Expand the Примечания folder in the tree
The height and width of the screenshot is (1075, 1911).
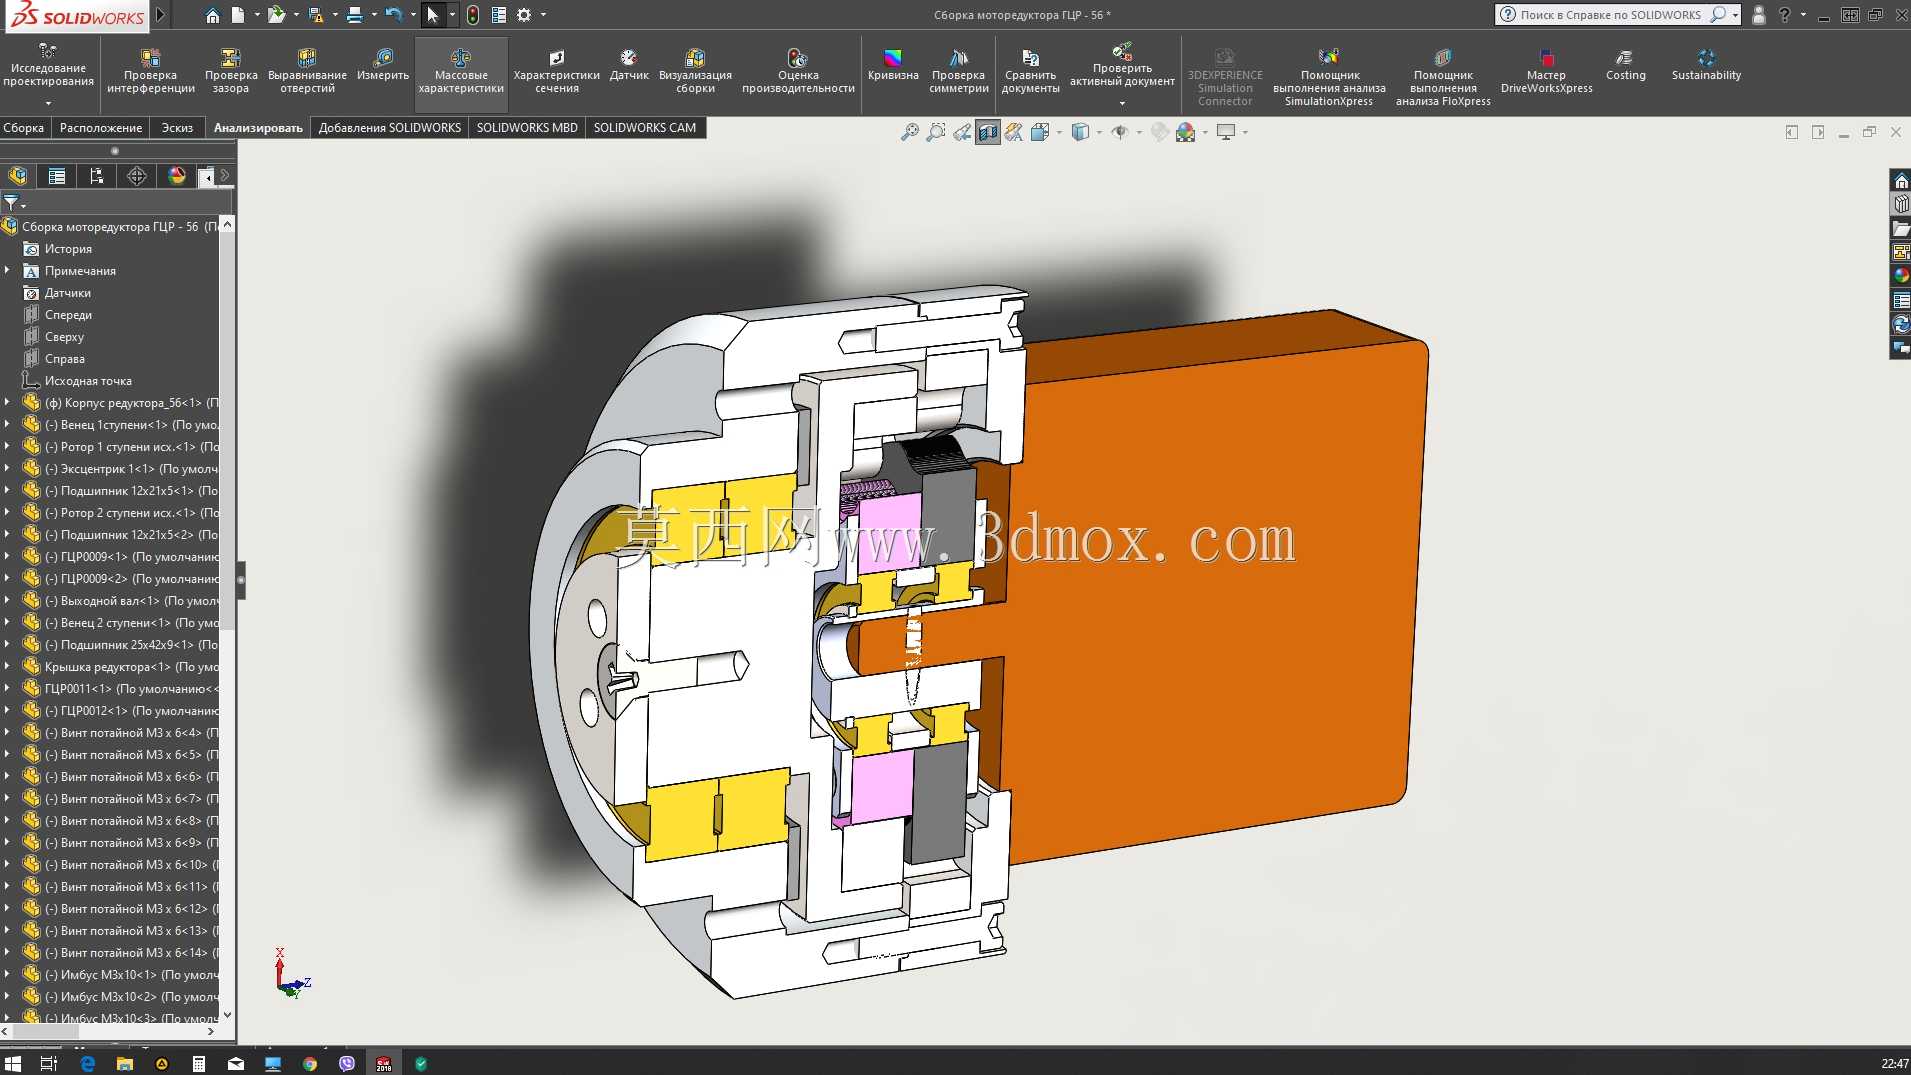tap(8, 270)
